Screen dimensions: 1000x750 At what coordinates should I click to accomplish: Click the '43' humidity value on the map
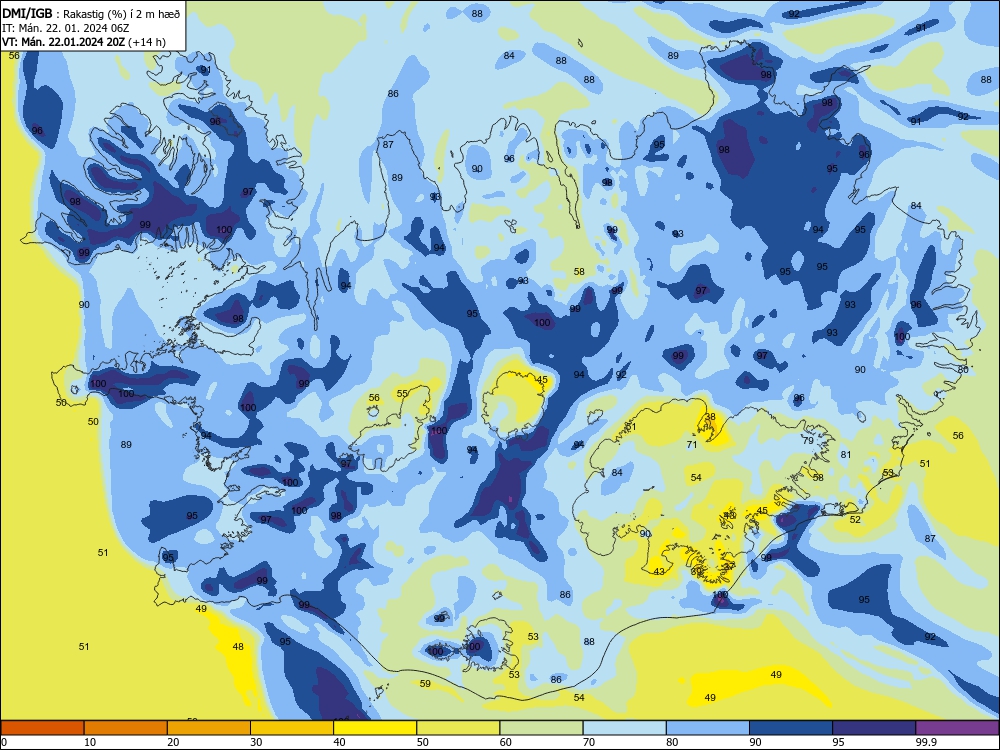(659, 571)
